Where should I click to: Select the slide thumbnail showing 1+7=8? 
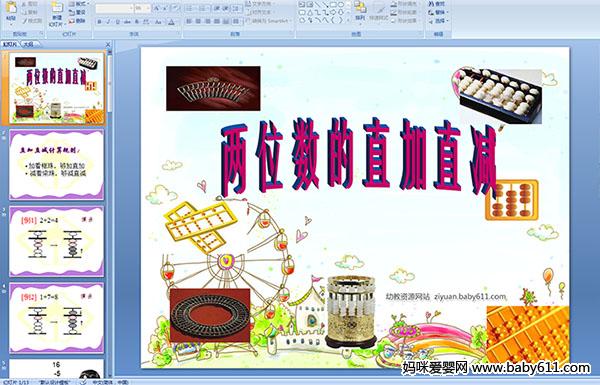pyautogui.click(x=56, y=318)
